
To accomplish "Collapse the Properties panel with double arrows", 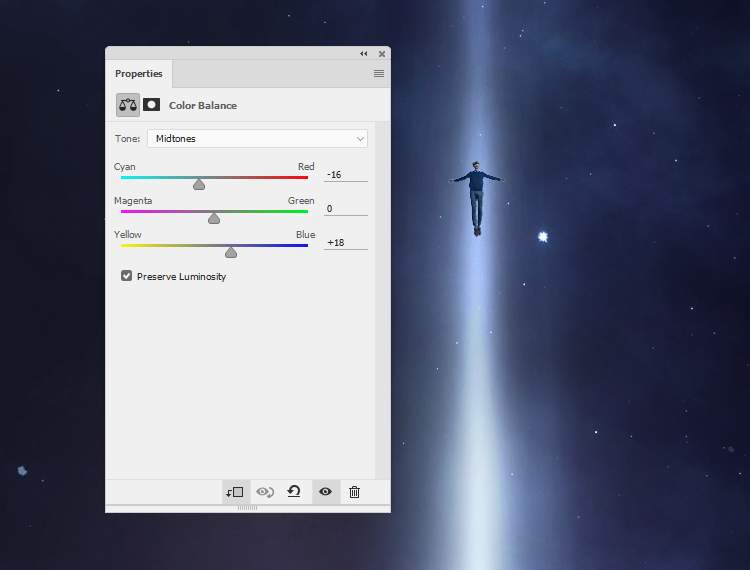I will (364, 54).
